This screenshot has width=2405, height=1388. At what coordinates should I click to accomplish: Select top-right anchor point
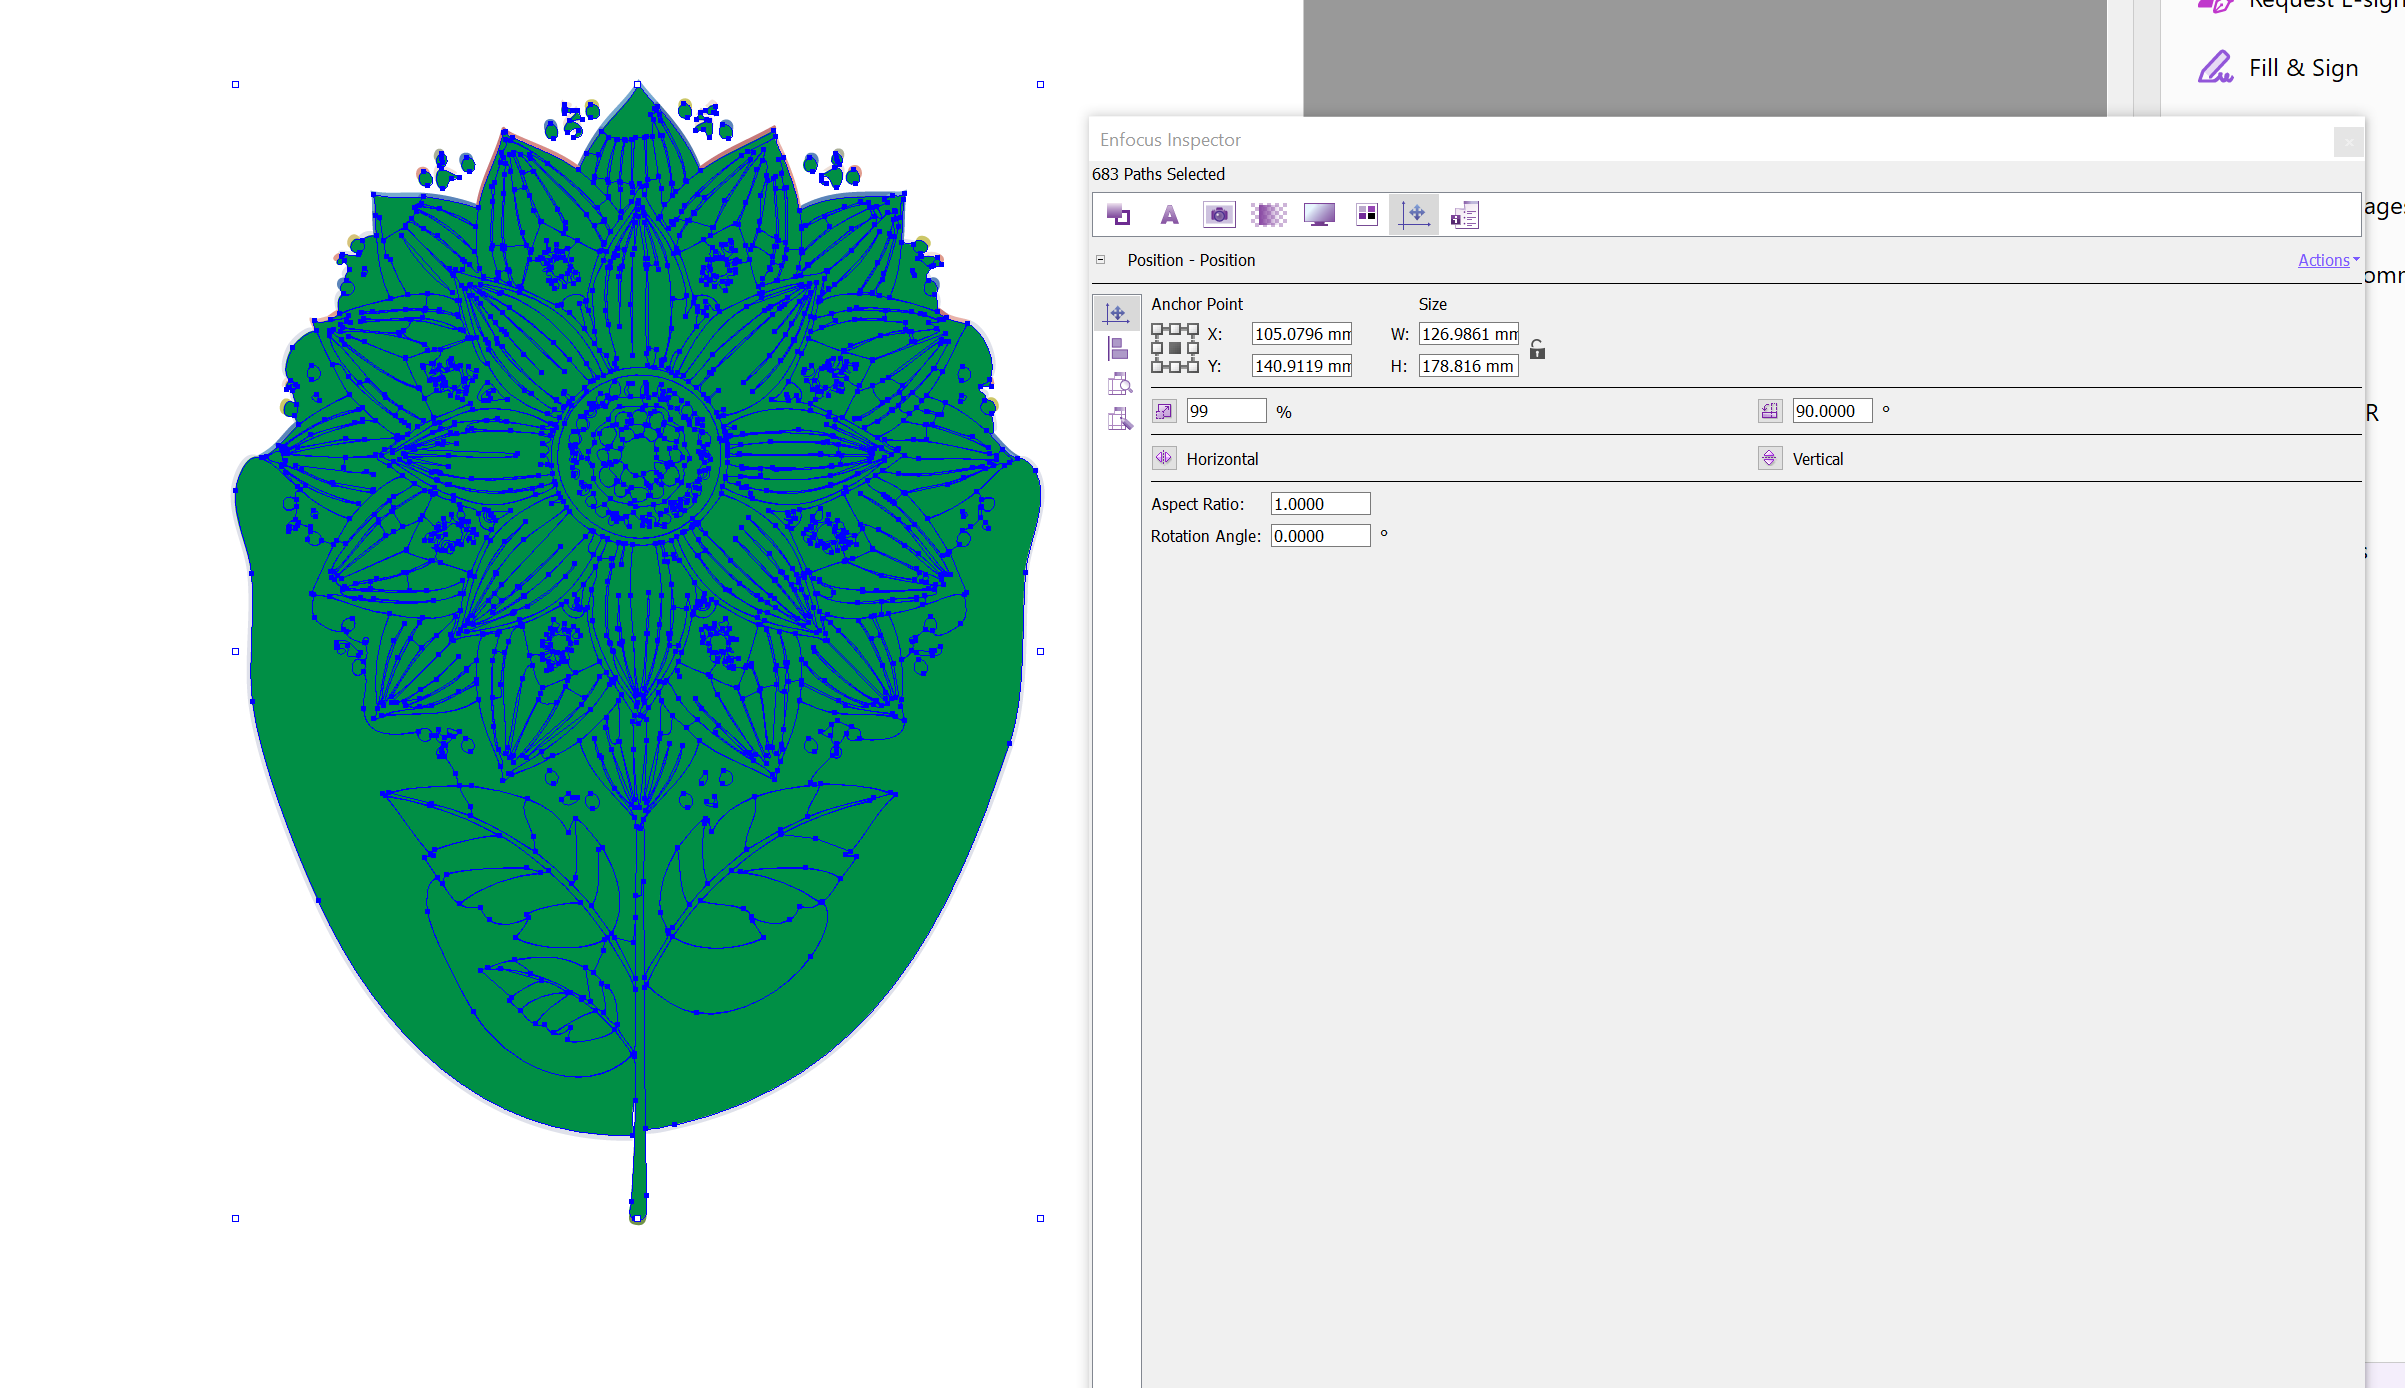(x=1193, y=329)
